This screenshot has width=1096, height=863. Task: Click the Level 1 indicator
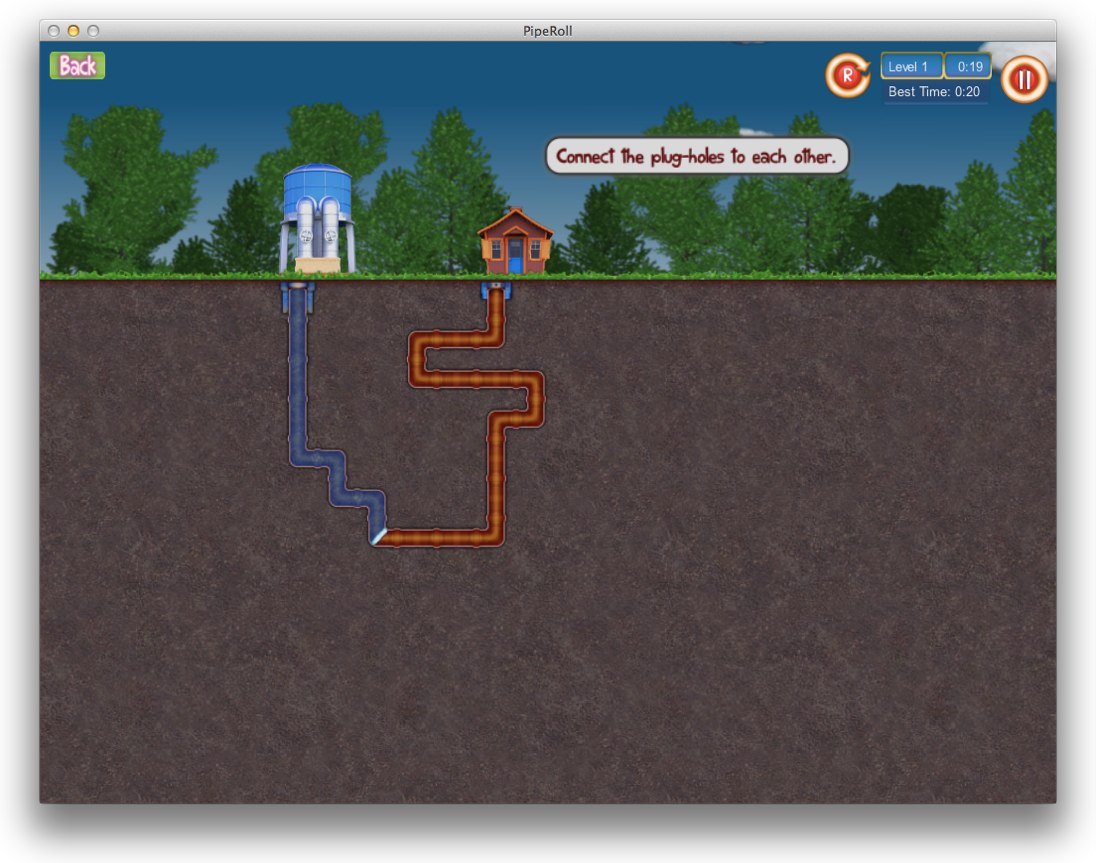click(x=911, y=66)
